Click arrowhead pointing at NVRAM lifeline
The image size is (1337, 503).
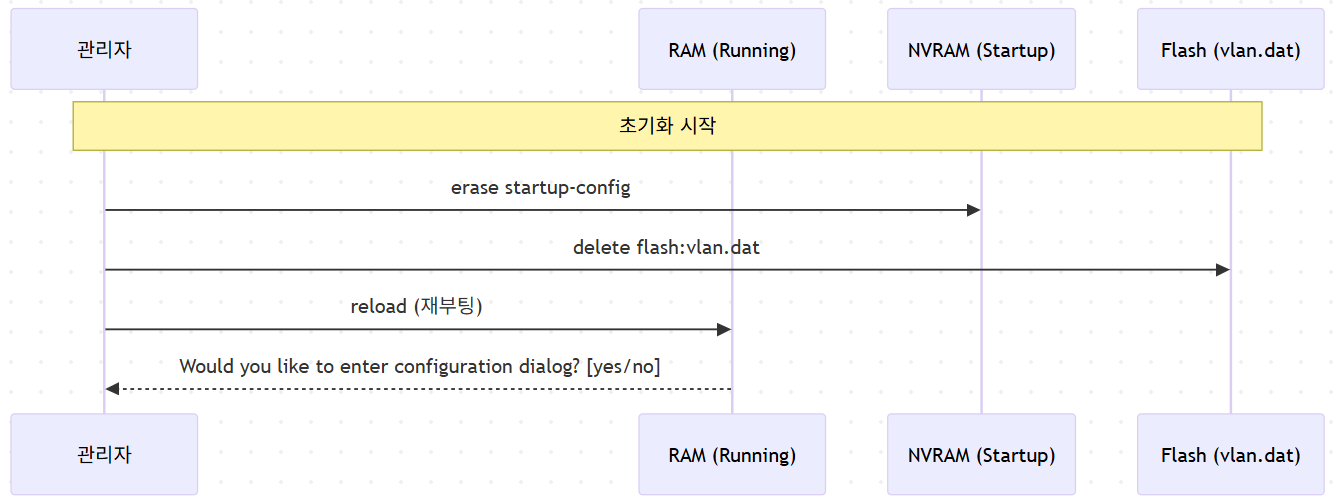973,210
